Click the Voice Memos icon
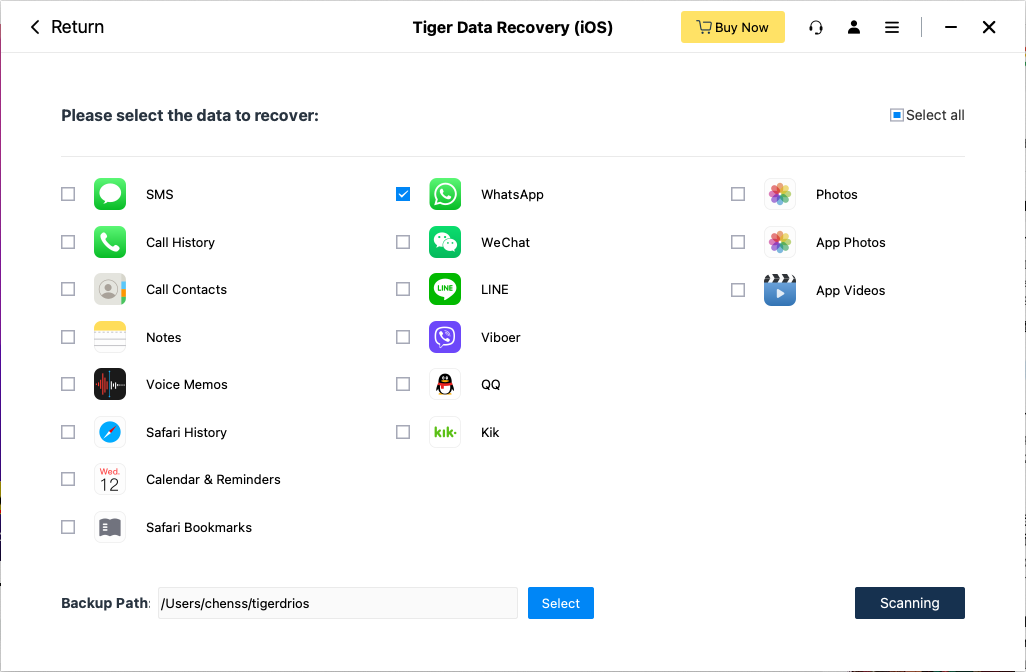The height and width of the screenshot is (672, 1026). 110,384
